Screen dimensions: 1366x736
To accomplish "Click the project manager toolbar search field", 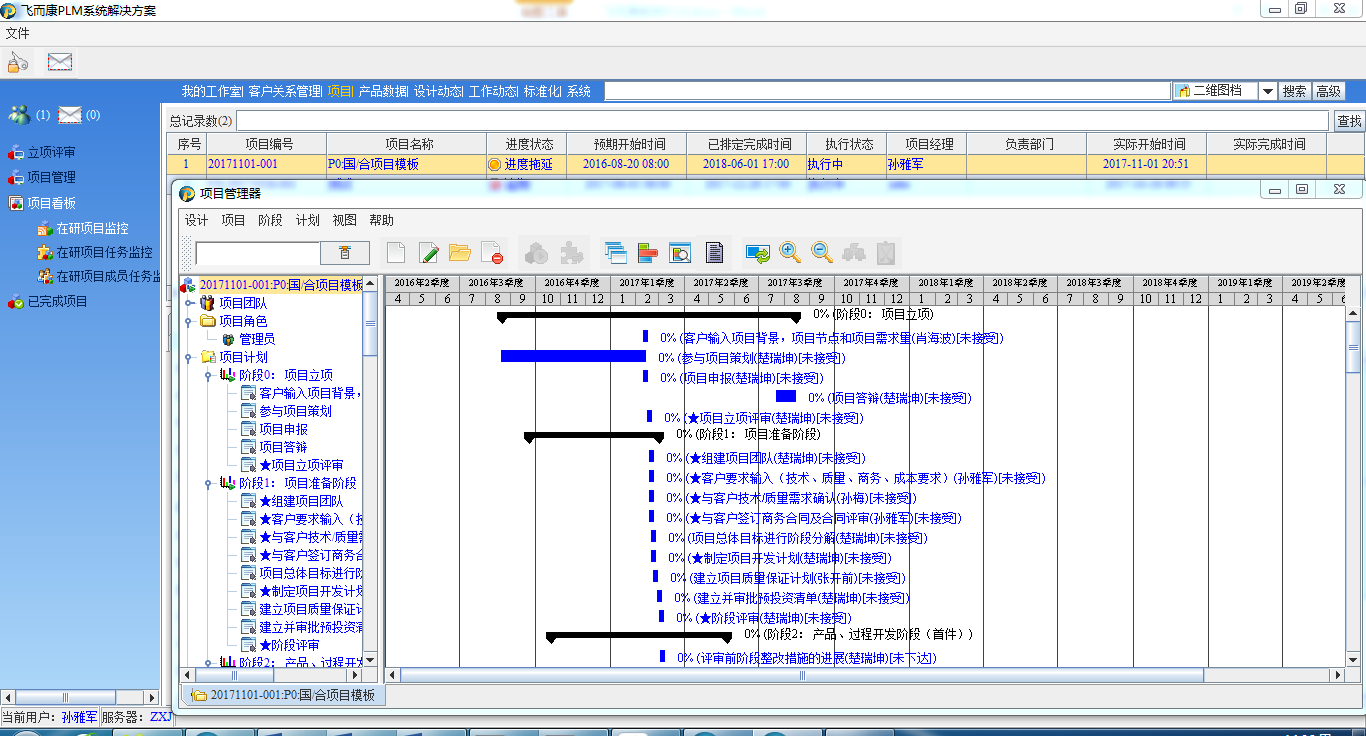I will (257, 253).
